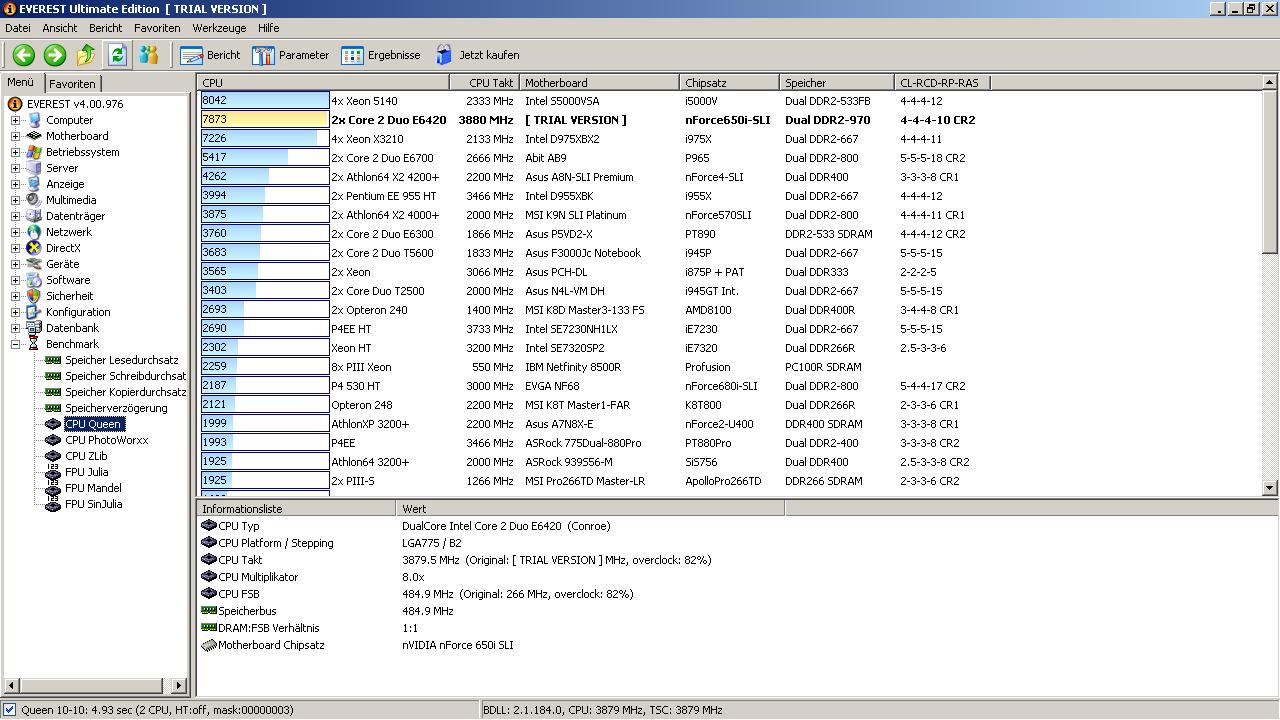This screenshot has height=720, width=1280.
Task: Expand the Netzwerk tree node
Action: coord(16,232)
